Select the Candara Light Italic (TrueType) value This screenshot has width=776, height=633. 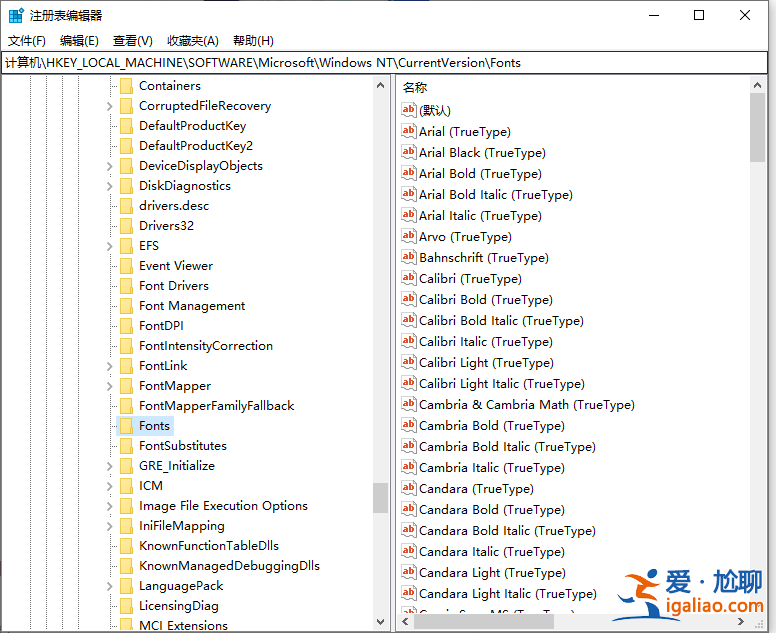[x=508, y=593]
